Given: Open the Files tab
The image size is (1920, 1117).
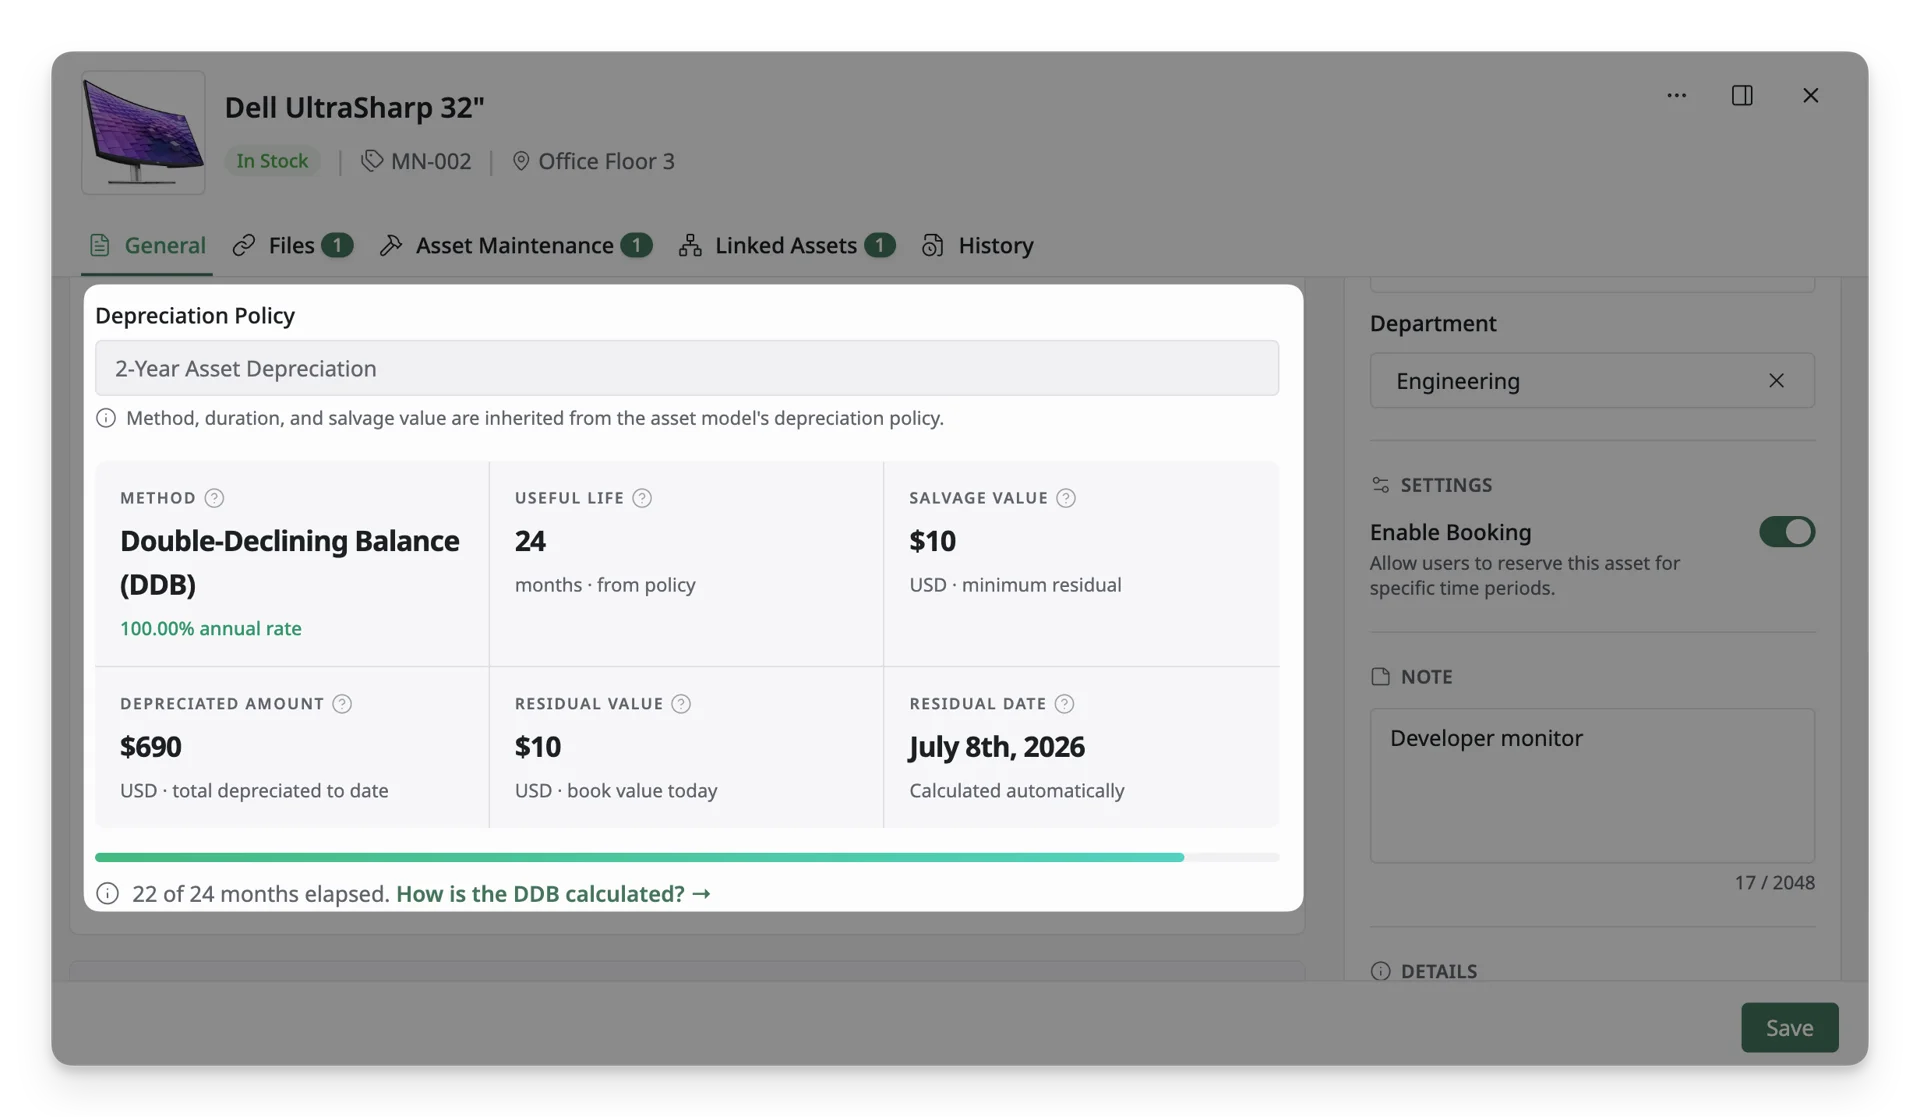Looking at the screenshot, I should pyautogui.click(x=292, y=245).
